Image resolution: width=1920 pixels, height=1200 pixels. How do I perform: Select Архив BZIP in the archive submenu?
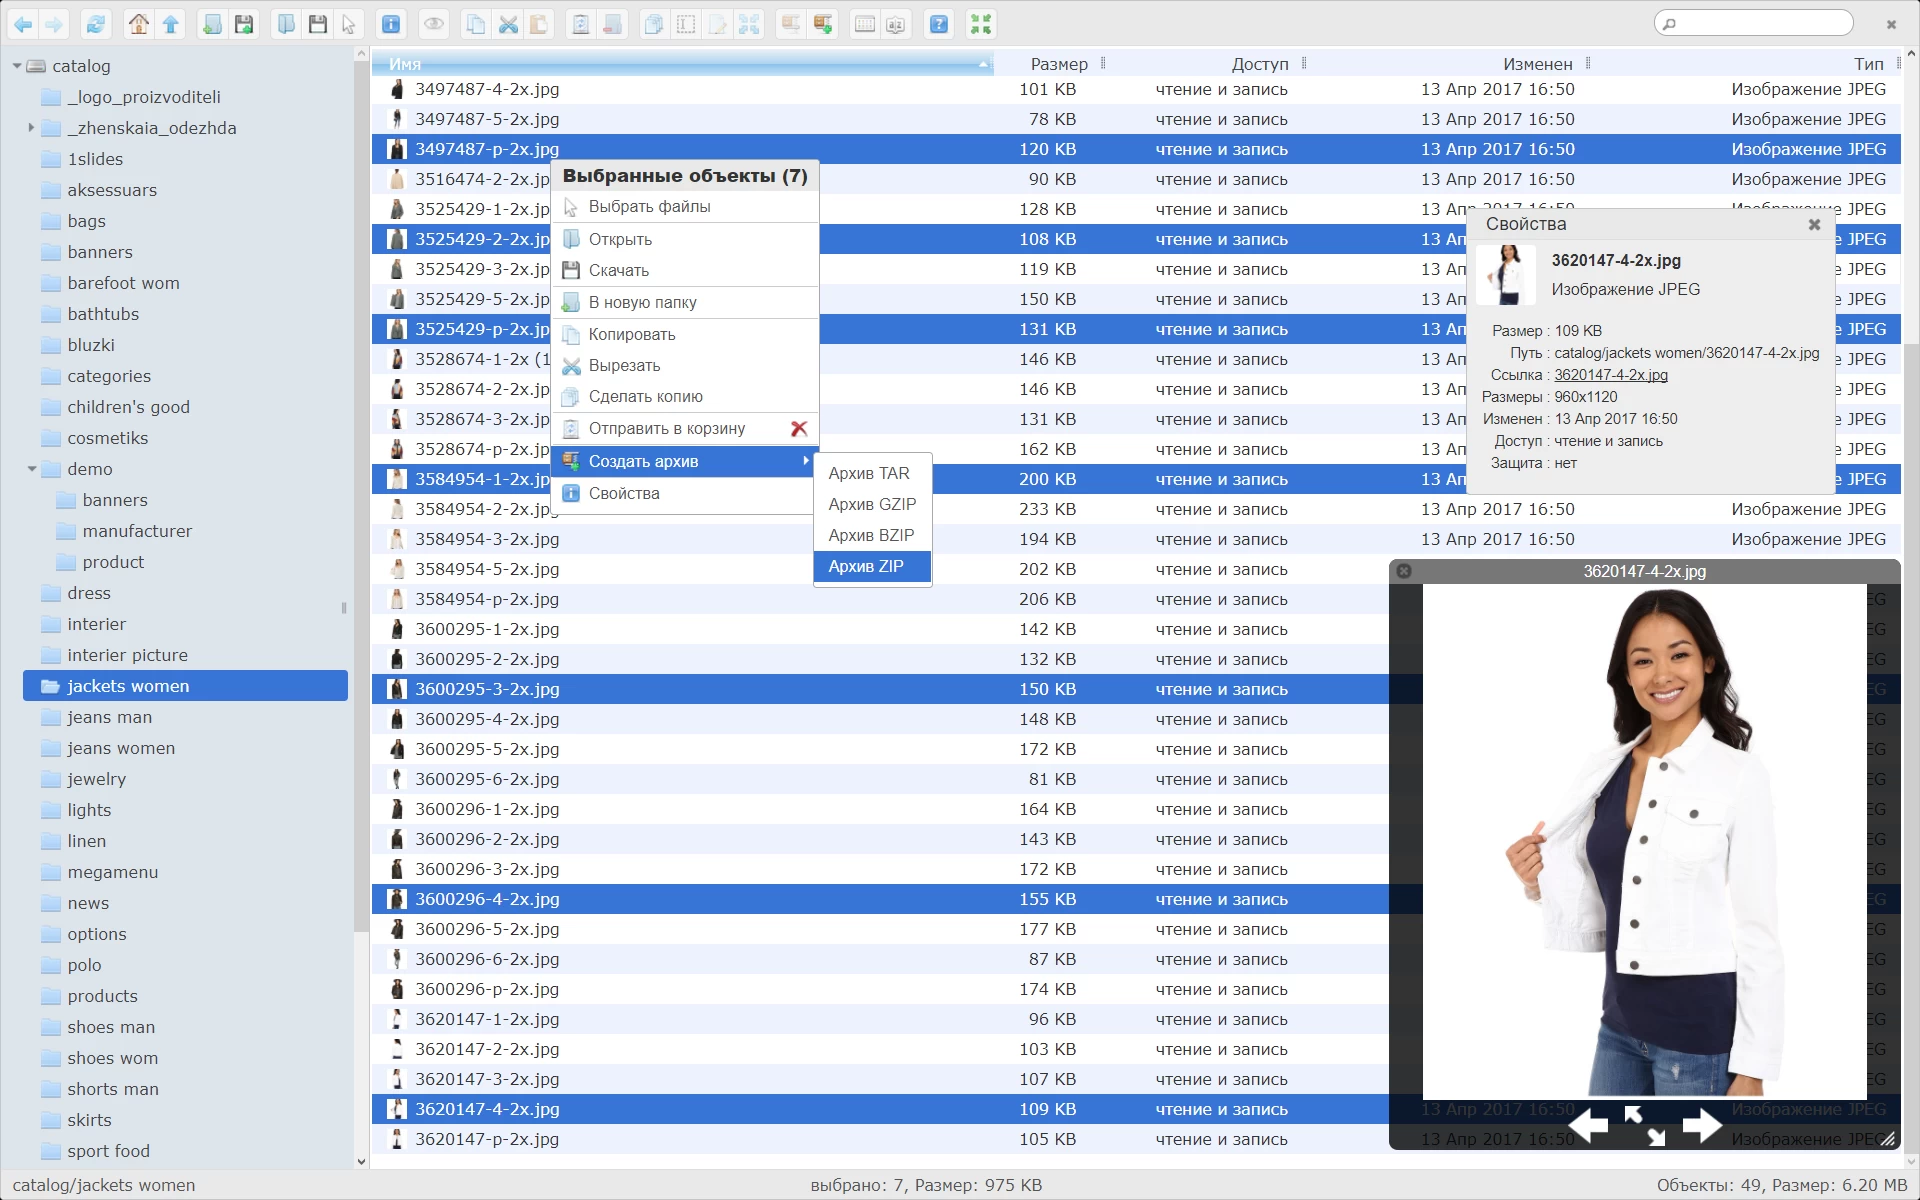click(x=872, y=535)
